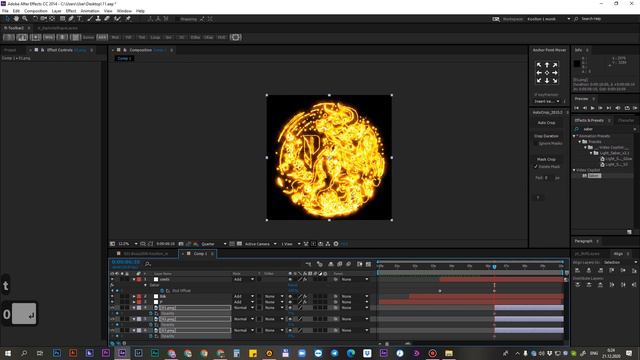Screen dimensions: 640x360
Task: Jump to first frame in Preview
Action: click(x=576, y=108)
